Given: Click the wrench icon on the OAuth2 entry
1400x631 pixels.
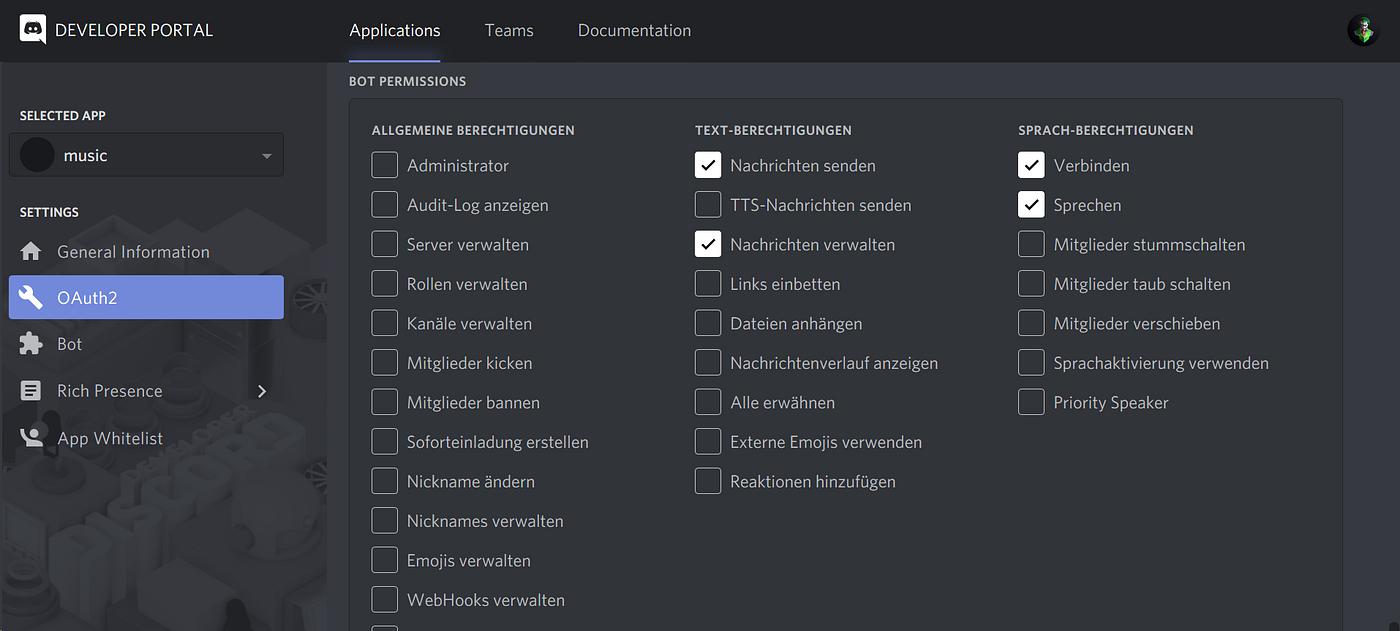Looking at the screenshot, I should [31, 297].
